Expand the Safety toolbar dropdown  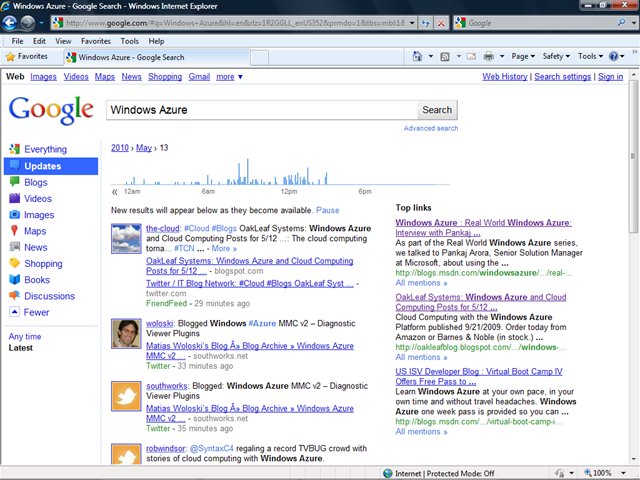pyautogui.click(x=557, y=57)
